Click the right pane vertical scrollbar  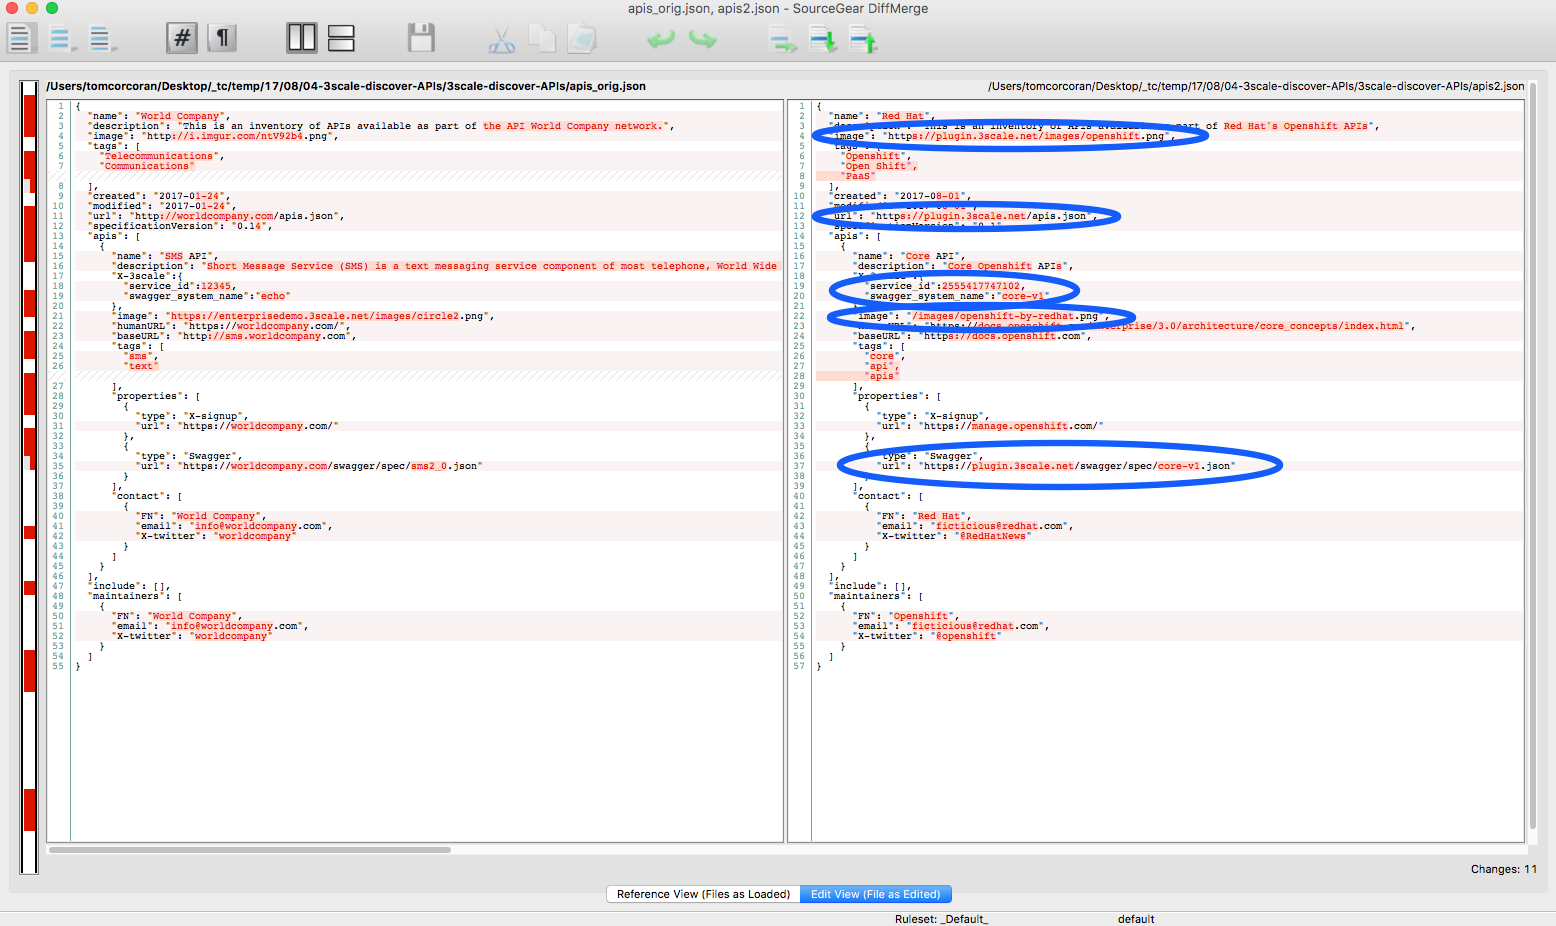(1532, 455)
